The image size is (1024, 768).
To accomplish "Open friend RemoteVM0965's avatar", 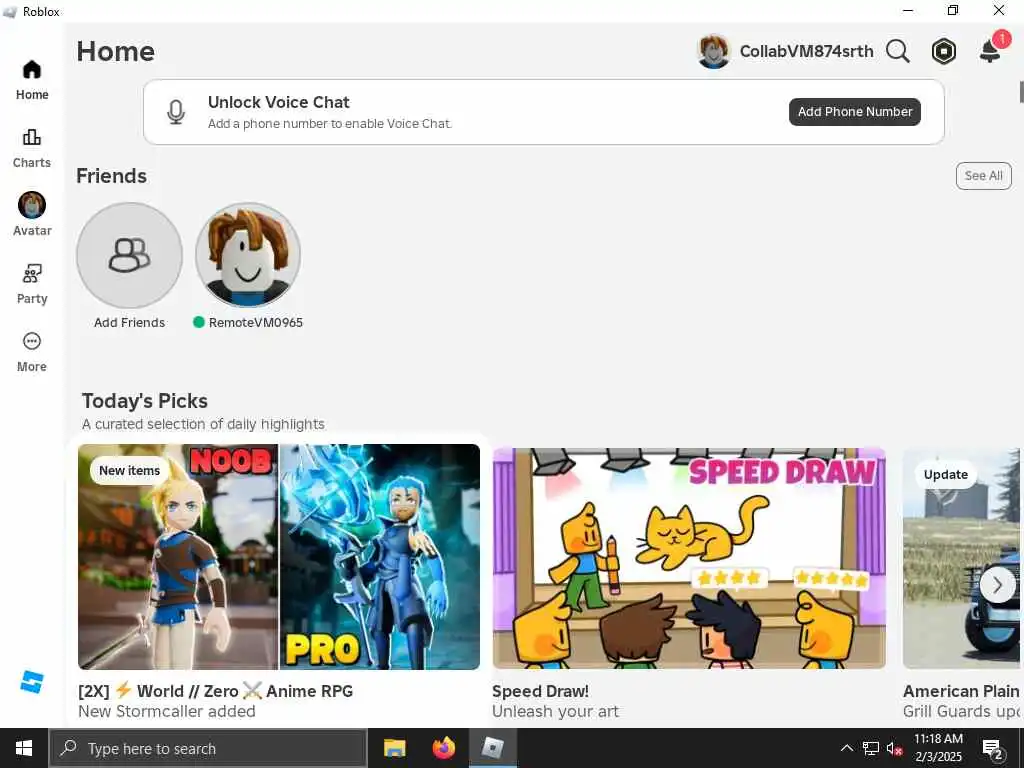I will point(248,255).
